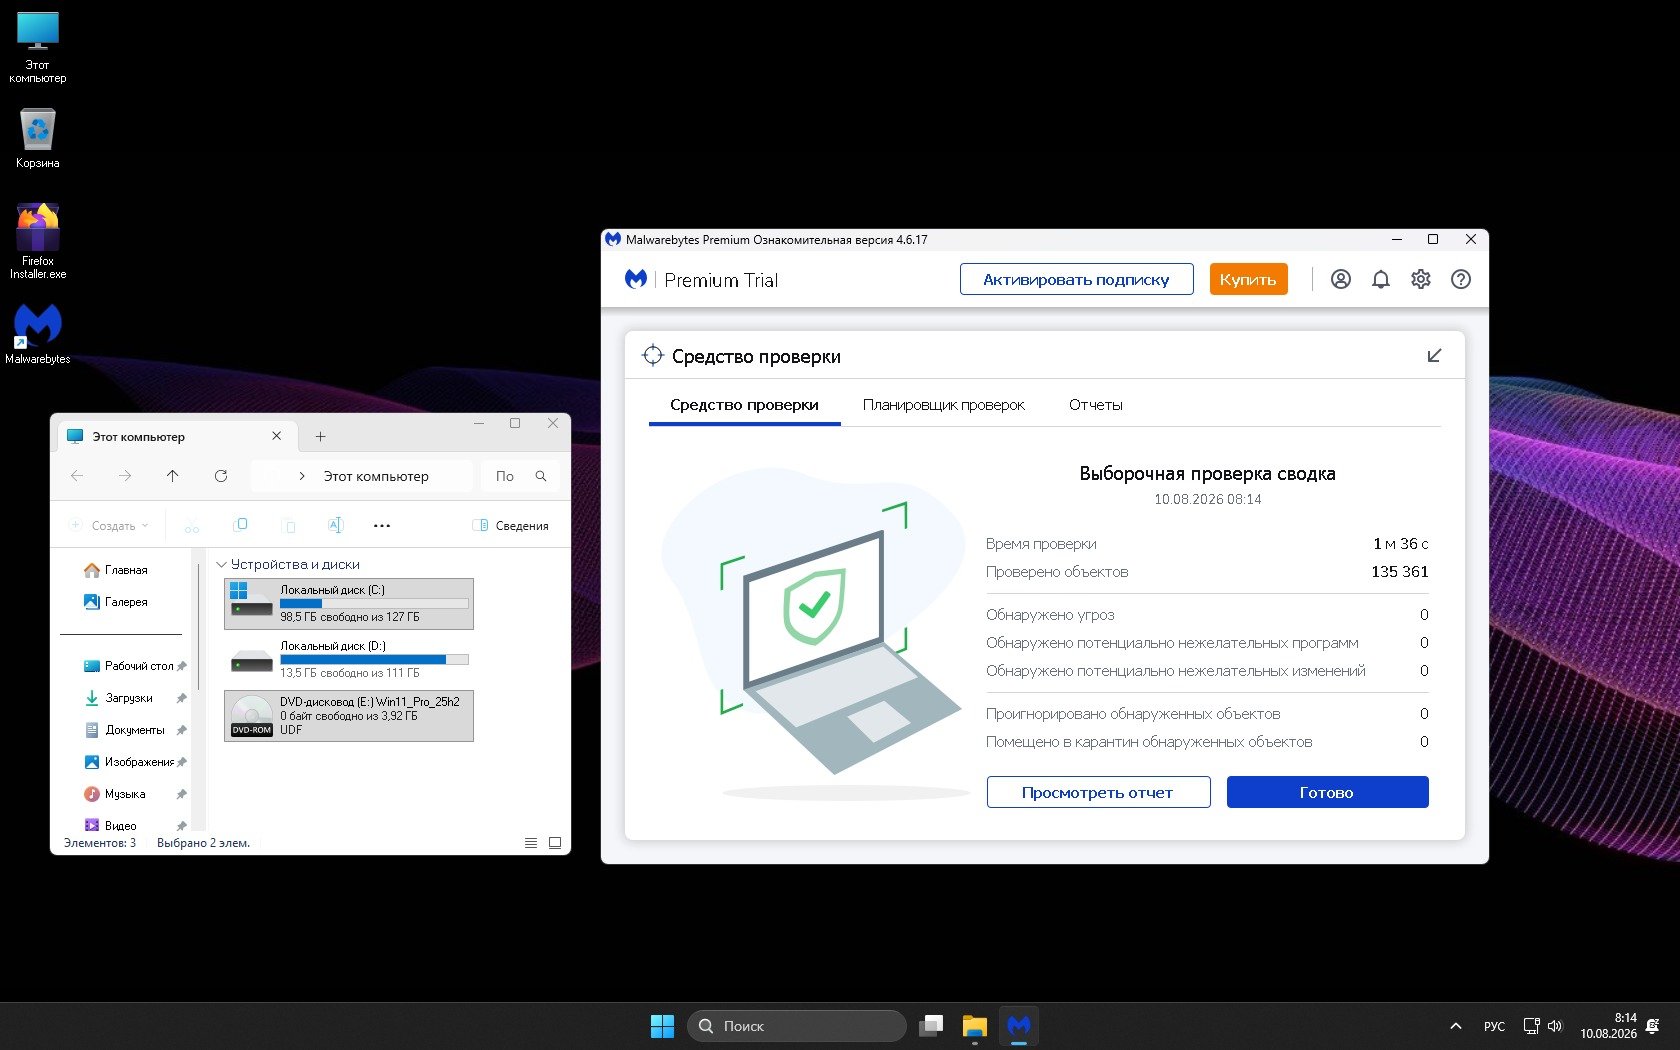Switch the РУС input language indicator
The height and width of the screenshot is (1050, 1680).
click(1494, 1026)
